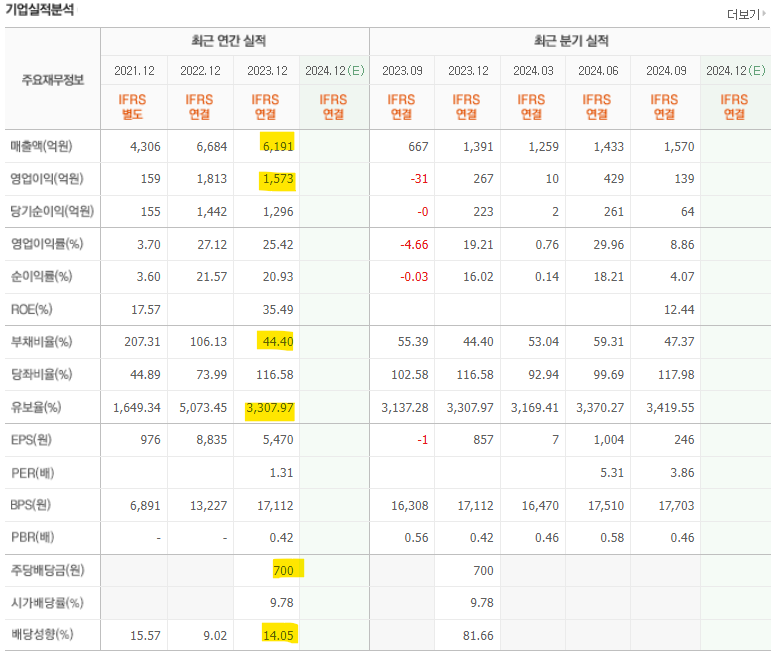
Task: Click the 4,306 sales value for 2021.12
Action: (145, 146)
